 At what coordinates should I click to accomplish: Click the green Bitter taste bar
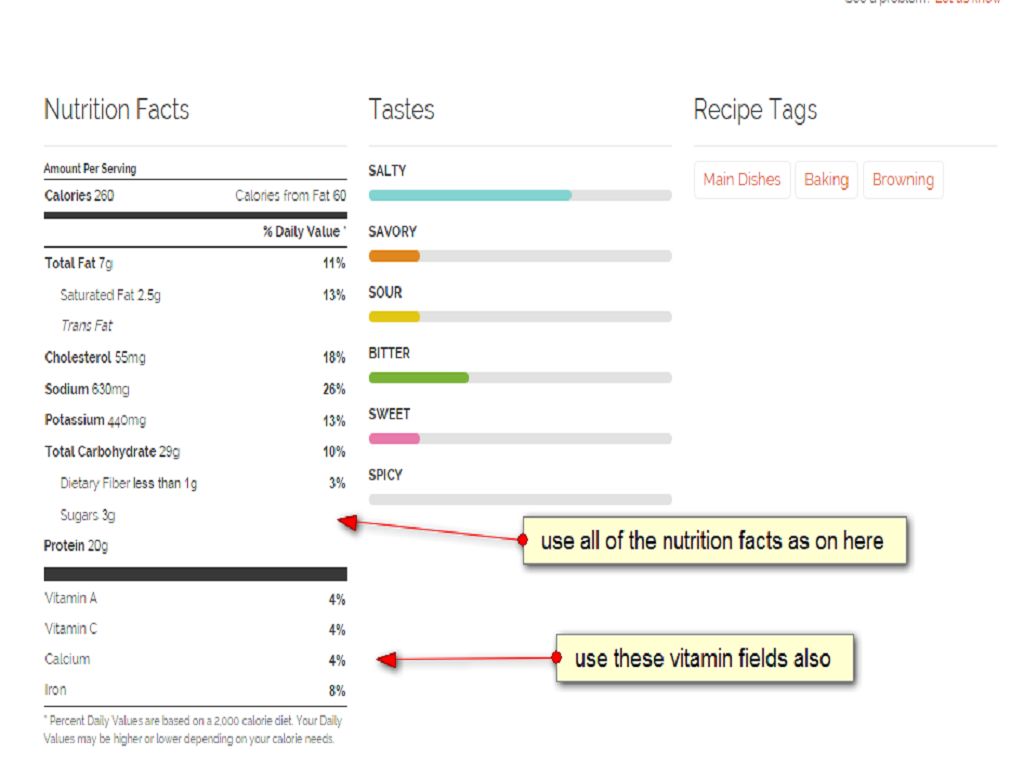418,377
